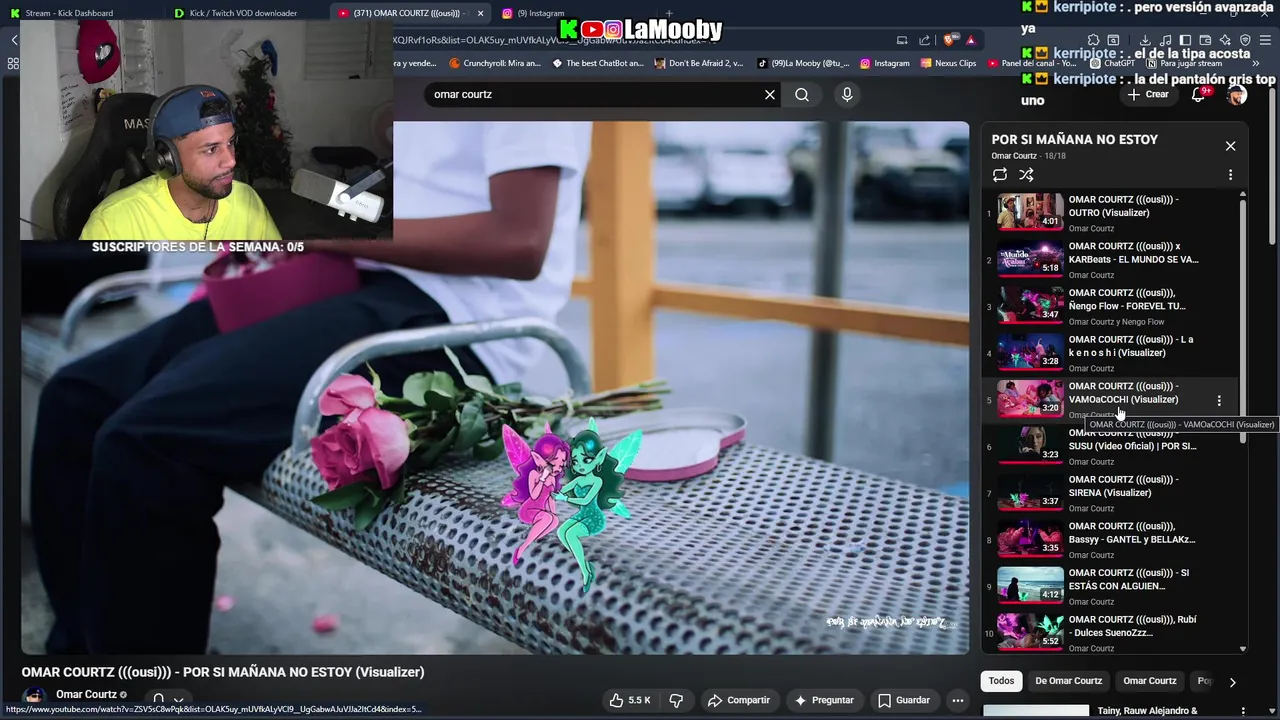Play VAMOaCOCHI (Visualizer) thumbnail
Image resolution: width=1280 pixels, height=720 pixels.
1030,399
